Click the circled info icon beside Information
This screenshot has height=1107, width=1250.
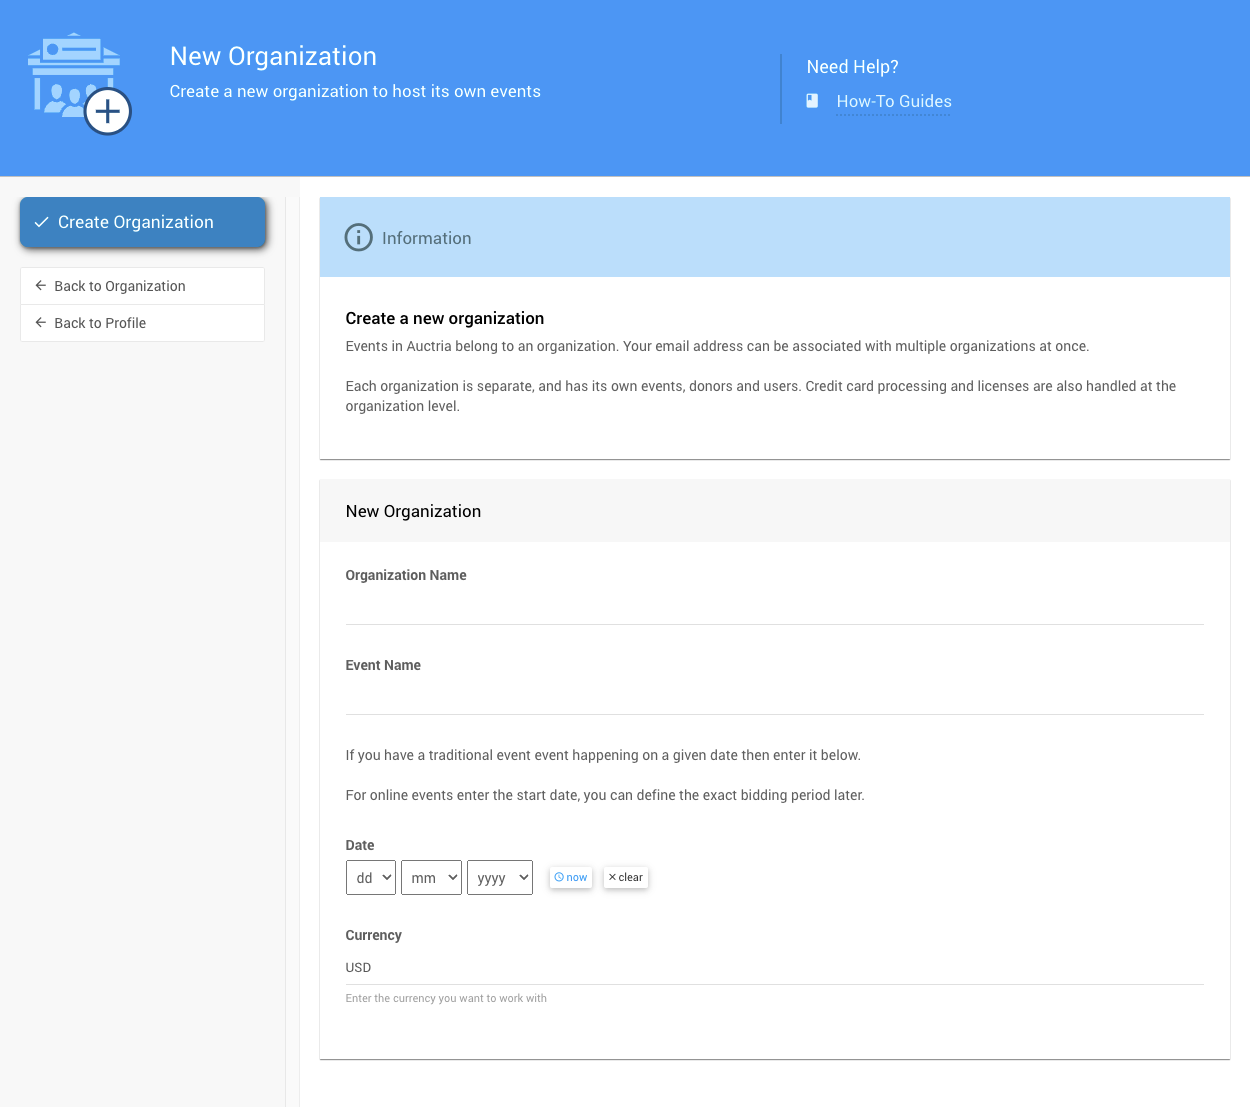[x=358, y=238]
